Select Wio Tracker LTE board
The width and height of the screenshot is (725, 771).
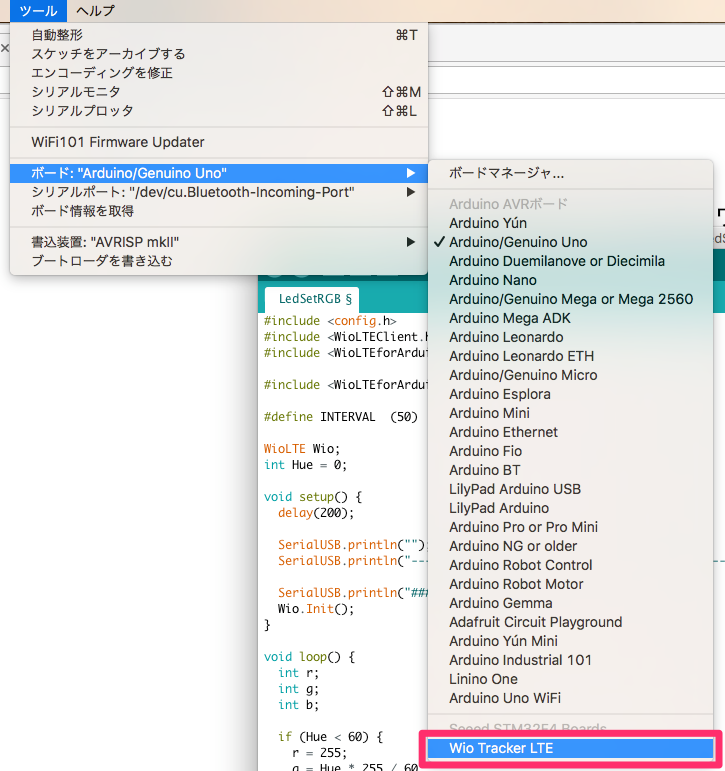(501, 748)
